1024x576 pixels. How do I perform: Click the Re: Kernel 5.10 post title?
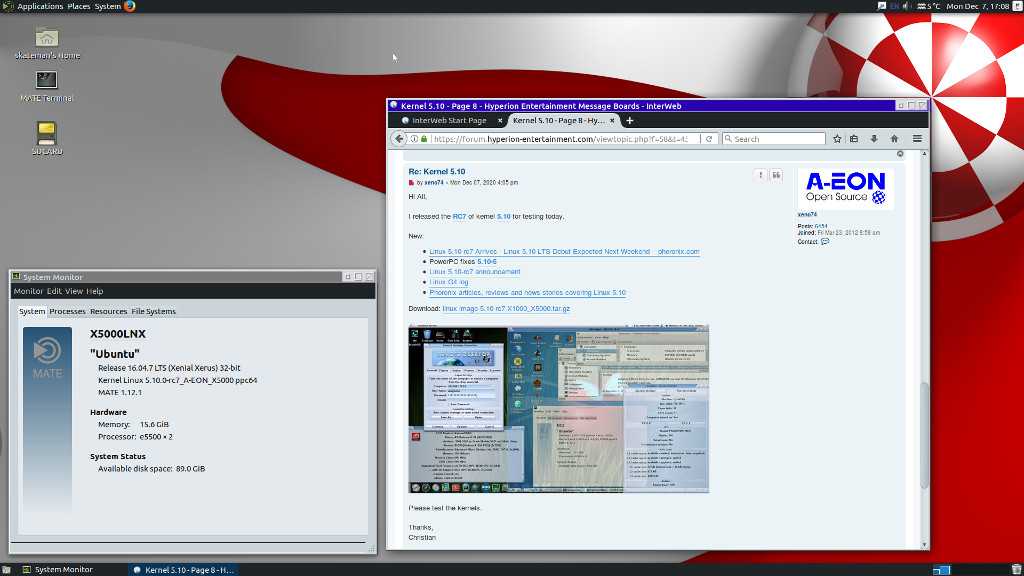point(437,172)
